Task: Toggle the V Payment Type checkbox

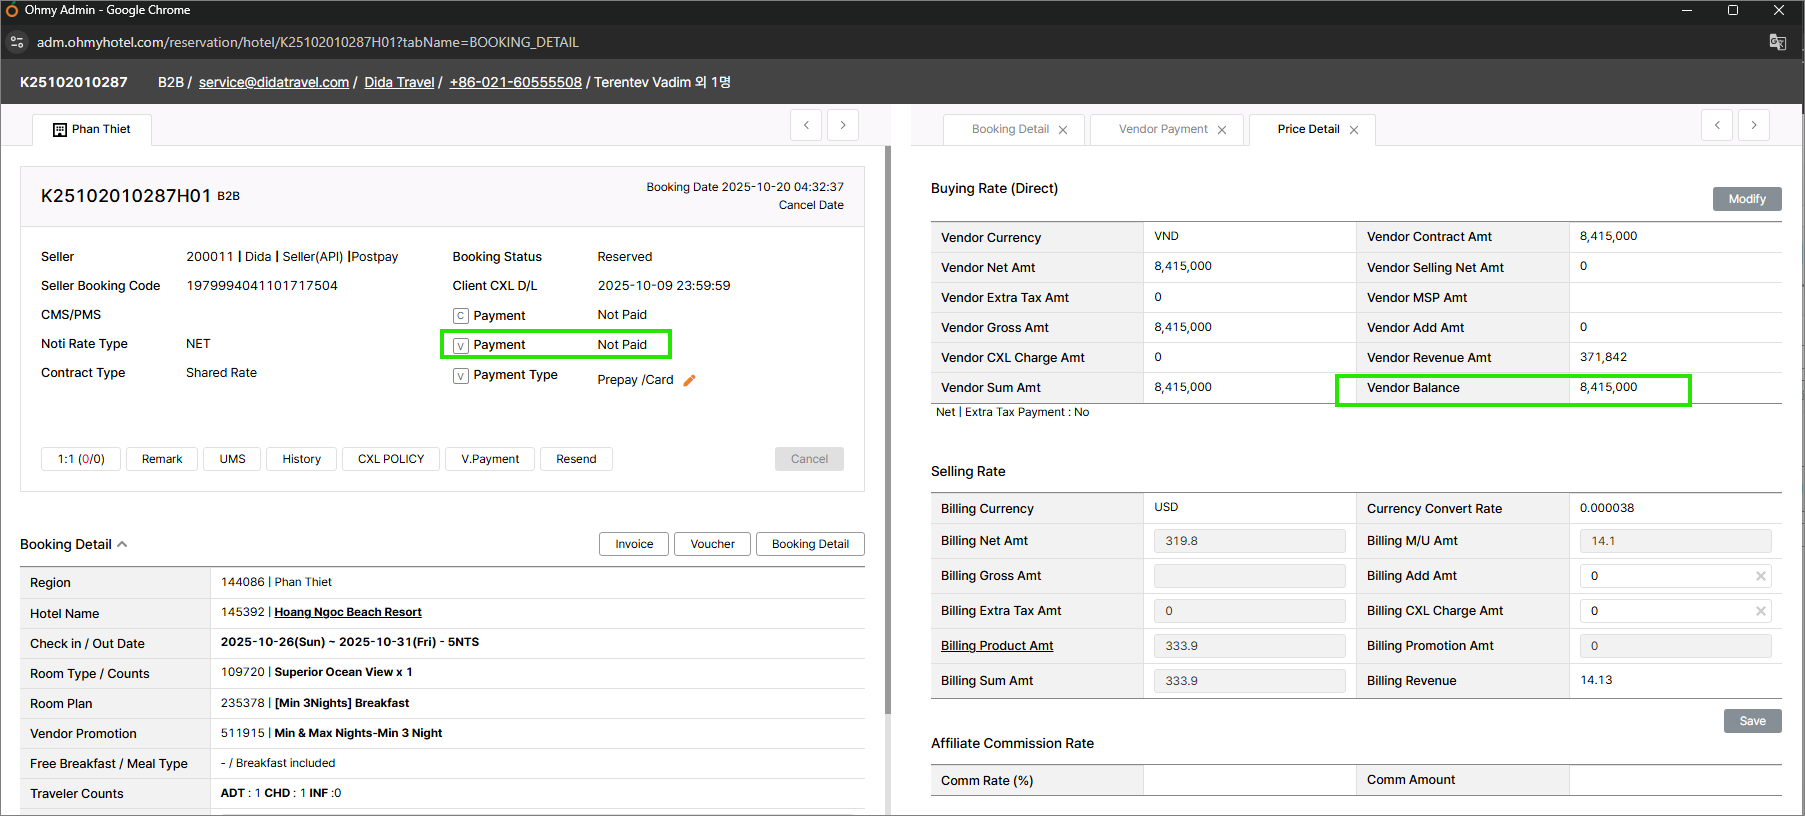Action: (x=461, y=376)
